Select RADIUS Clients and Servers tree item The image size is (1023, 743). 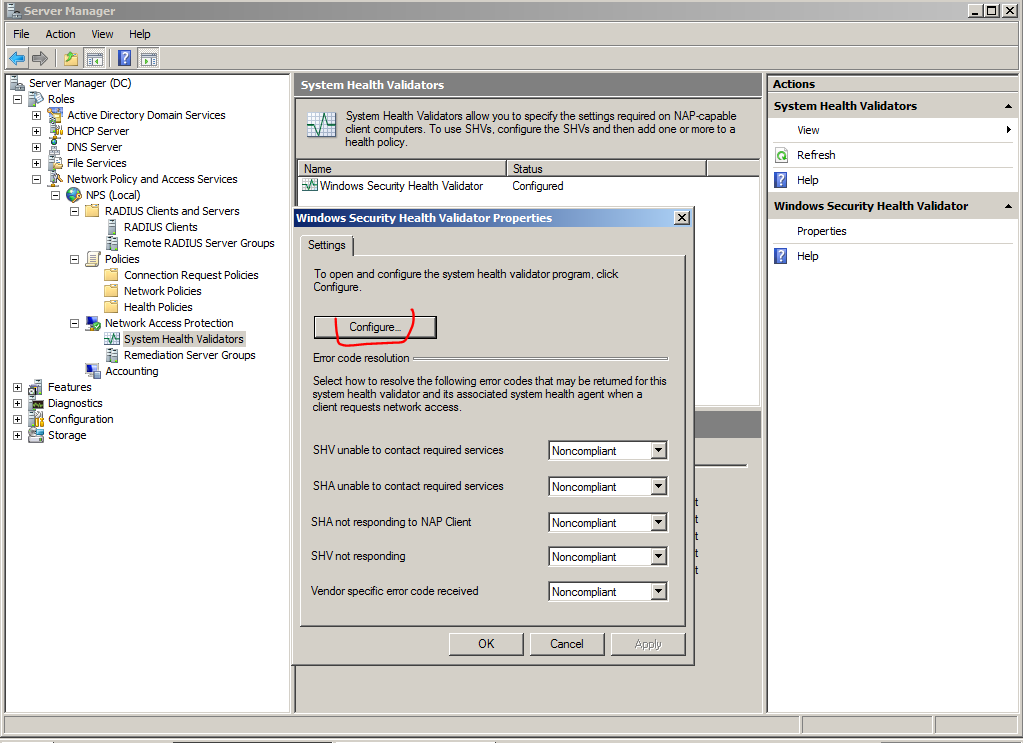pos(172,211)
